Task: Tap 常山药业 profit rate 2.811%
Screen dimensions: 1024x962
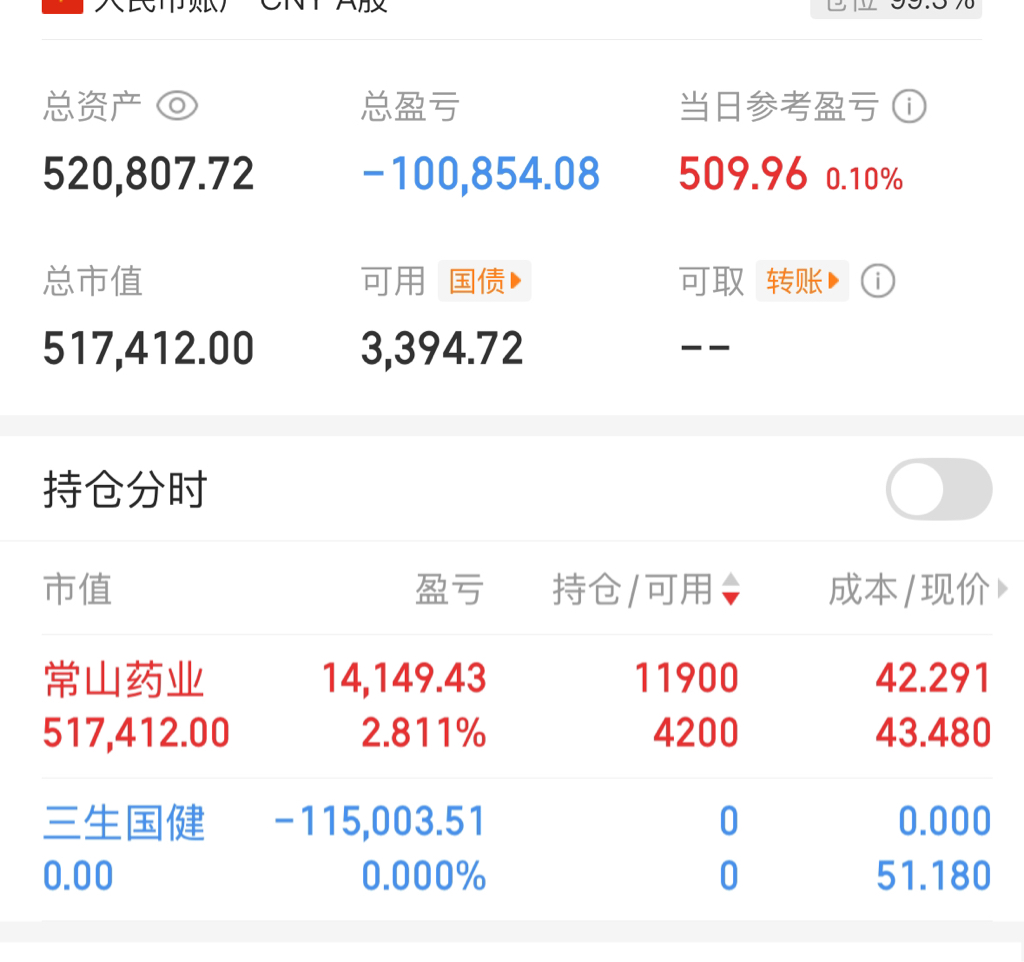Action: (x=424, y=732)
